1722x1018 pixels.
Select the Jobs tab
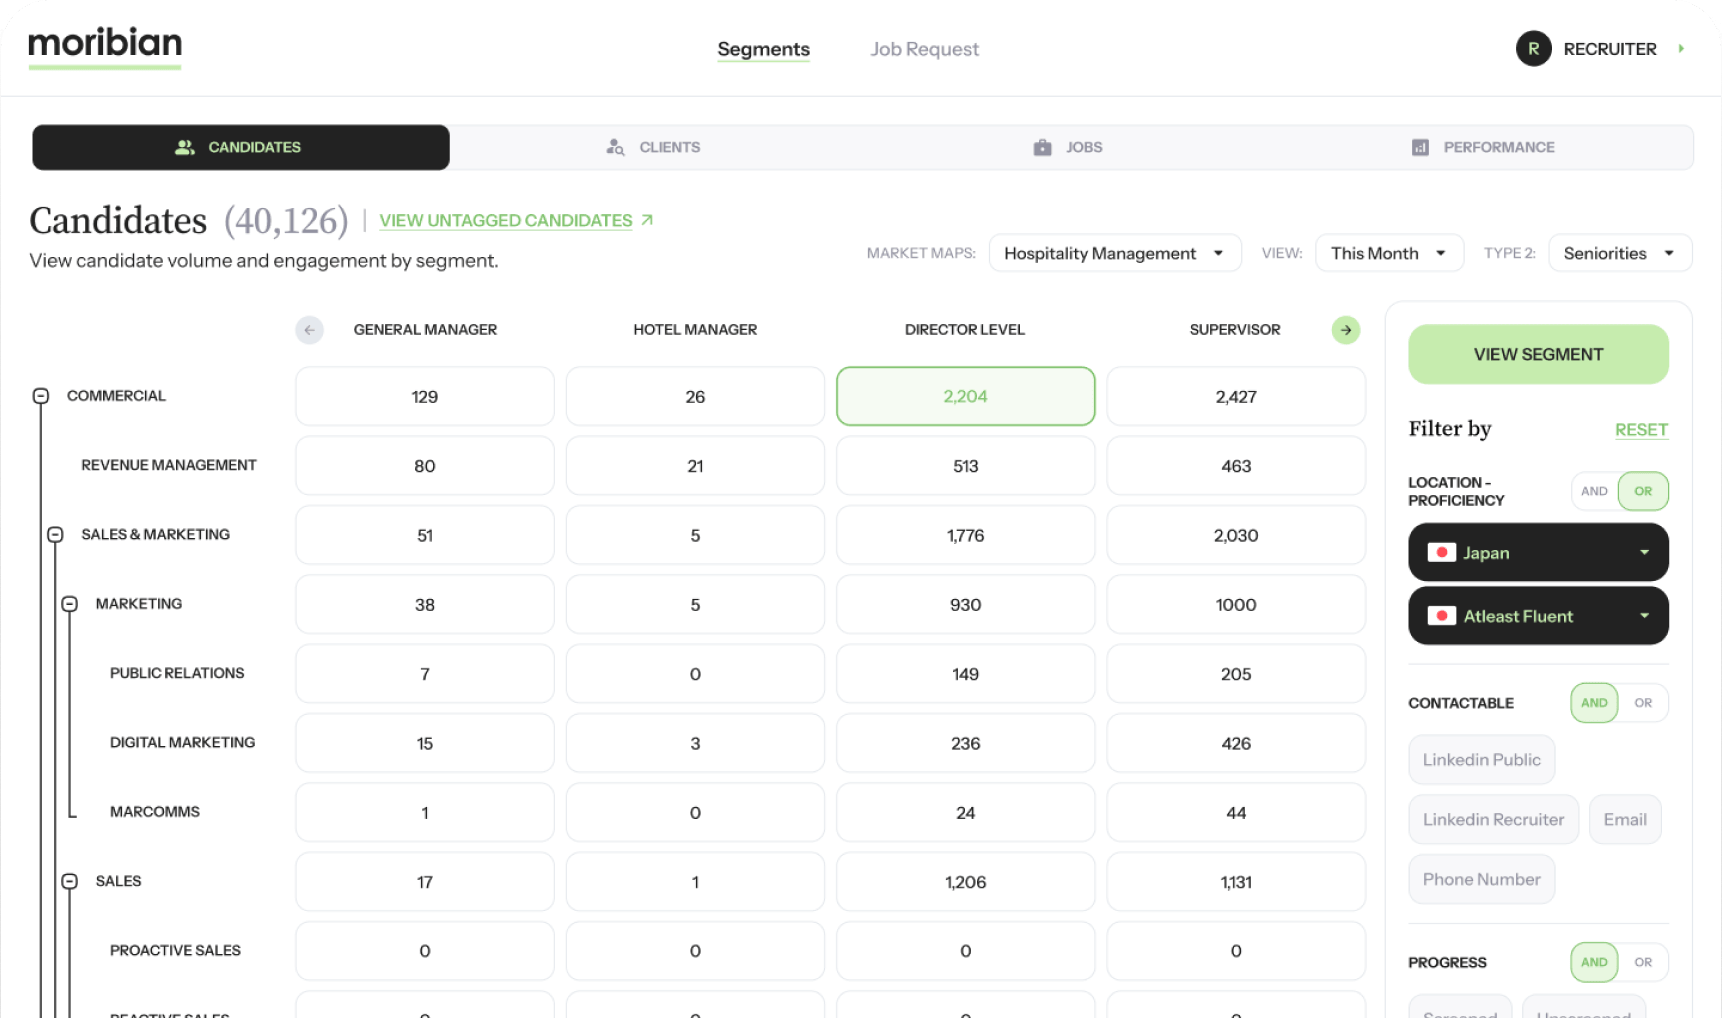[x=1067, y=147]
